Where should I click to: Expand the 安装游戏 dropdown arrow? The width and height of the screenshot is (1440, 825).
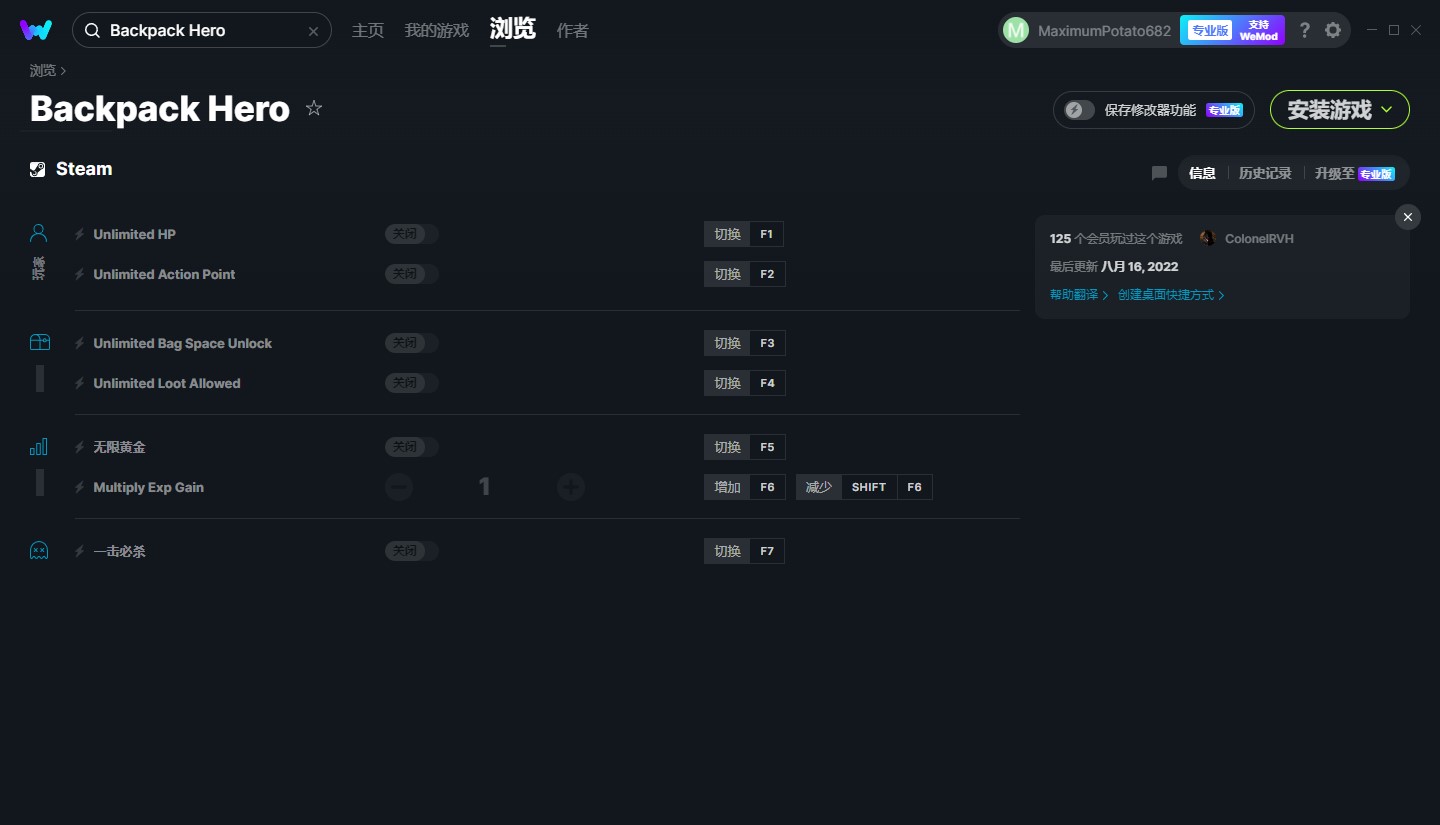coord(1387,110)
